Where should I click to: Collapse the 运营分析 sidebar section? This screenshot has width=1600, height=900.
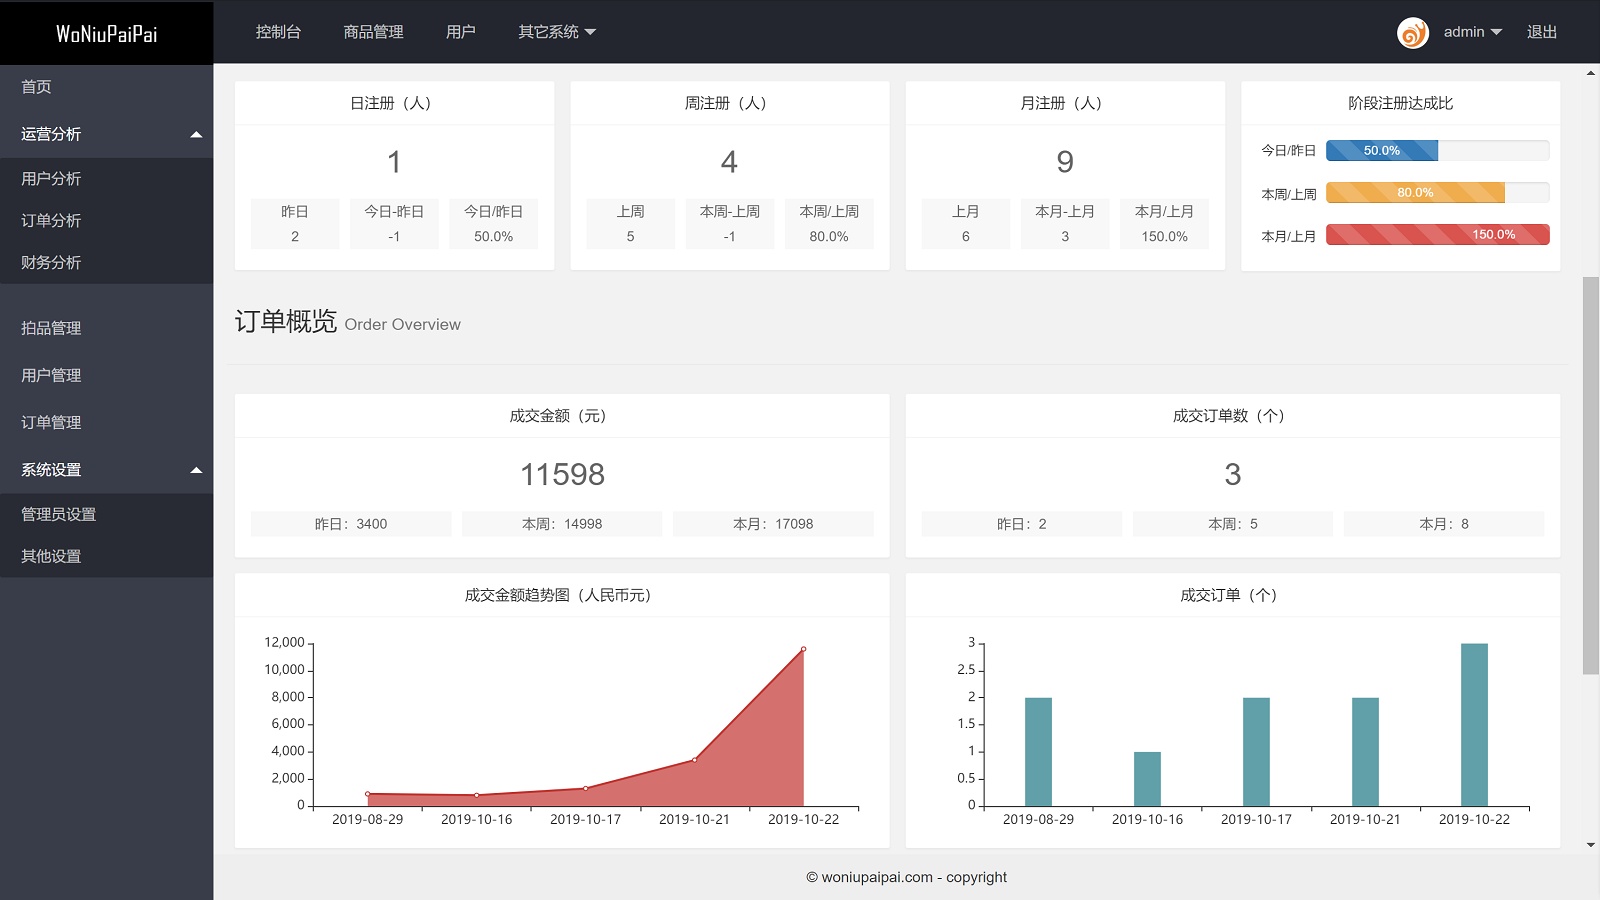click(106, 134)
